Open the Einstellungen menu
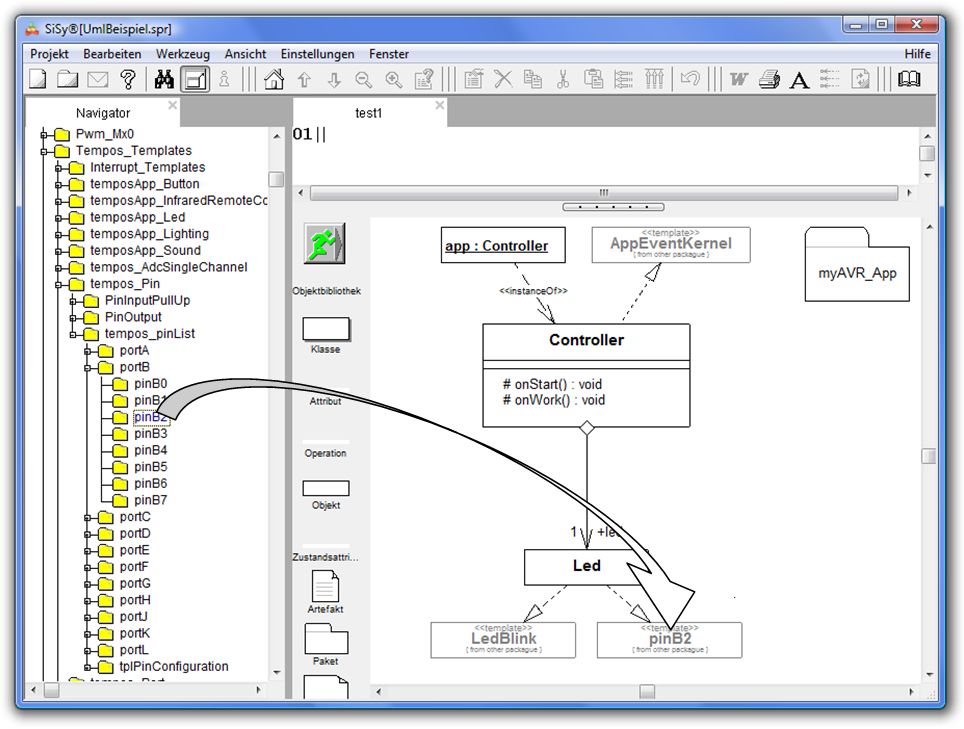This screenshot has width=964, height=729. [317, 54]
